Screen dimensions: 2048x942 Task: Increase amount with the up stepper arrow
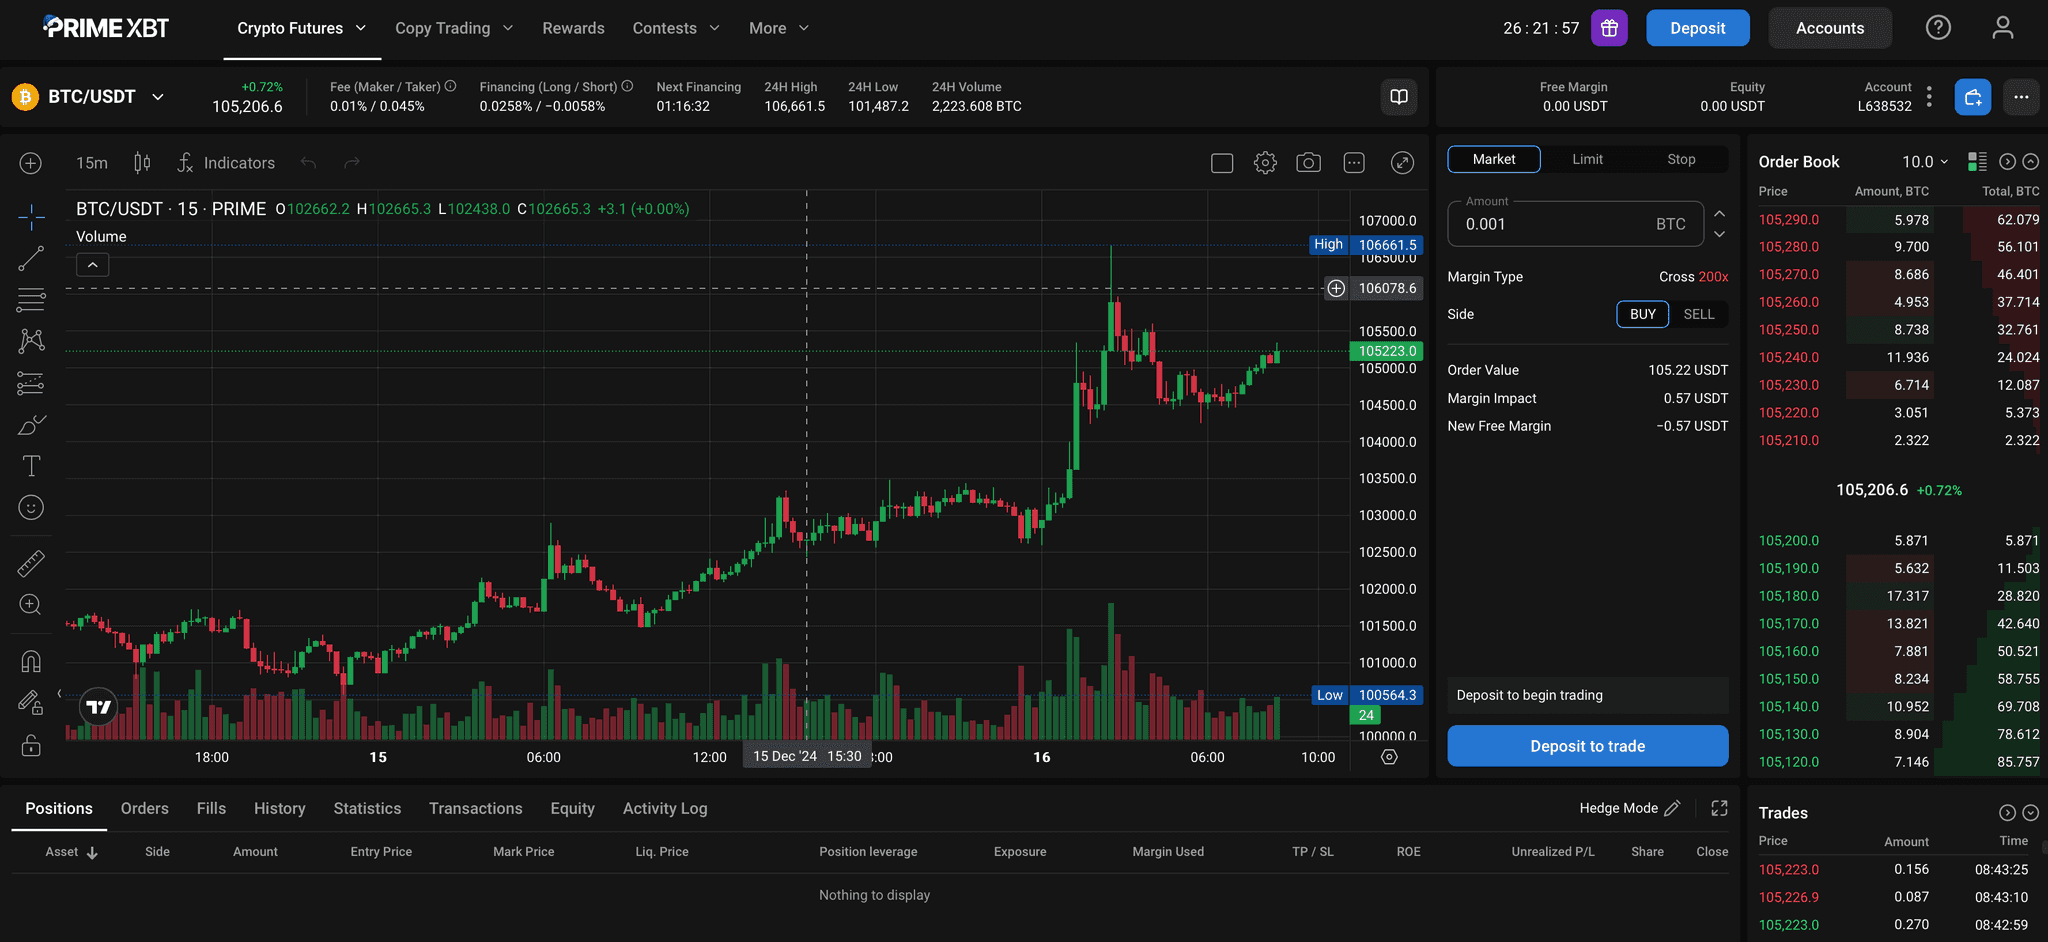[1719, 214]
